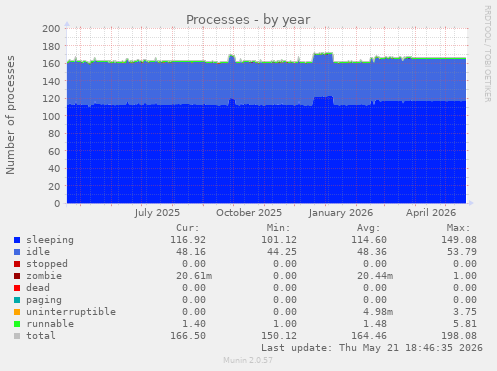Viewport: 497px width, 371px height.
Task: Click sleeping current value 116.92
Action: [188, 240]
